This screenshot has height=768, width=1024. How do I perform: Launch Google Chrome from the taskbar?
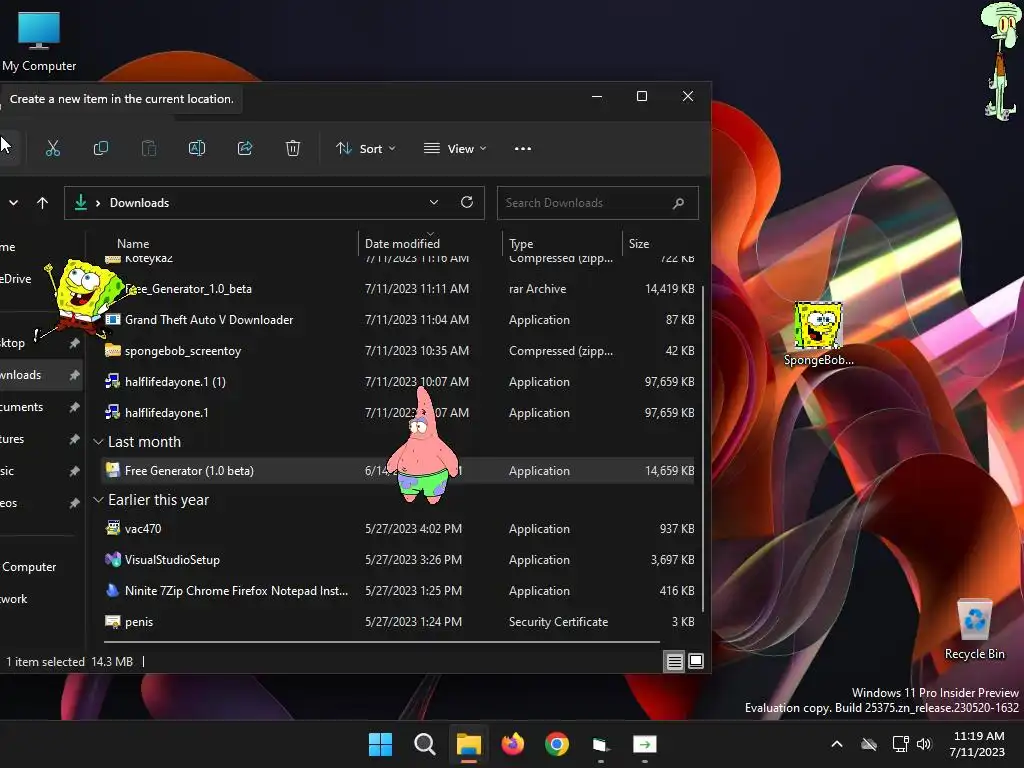click(557, 744)
